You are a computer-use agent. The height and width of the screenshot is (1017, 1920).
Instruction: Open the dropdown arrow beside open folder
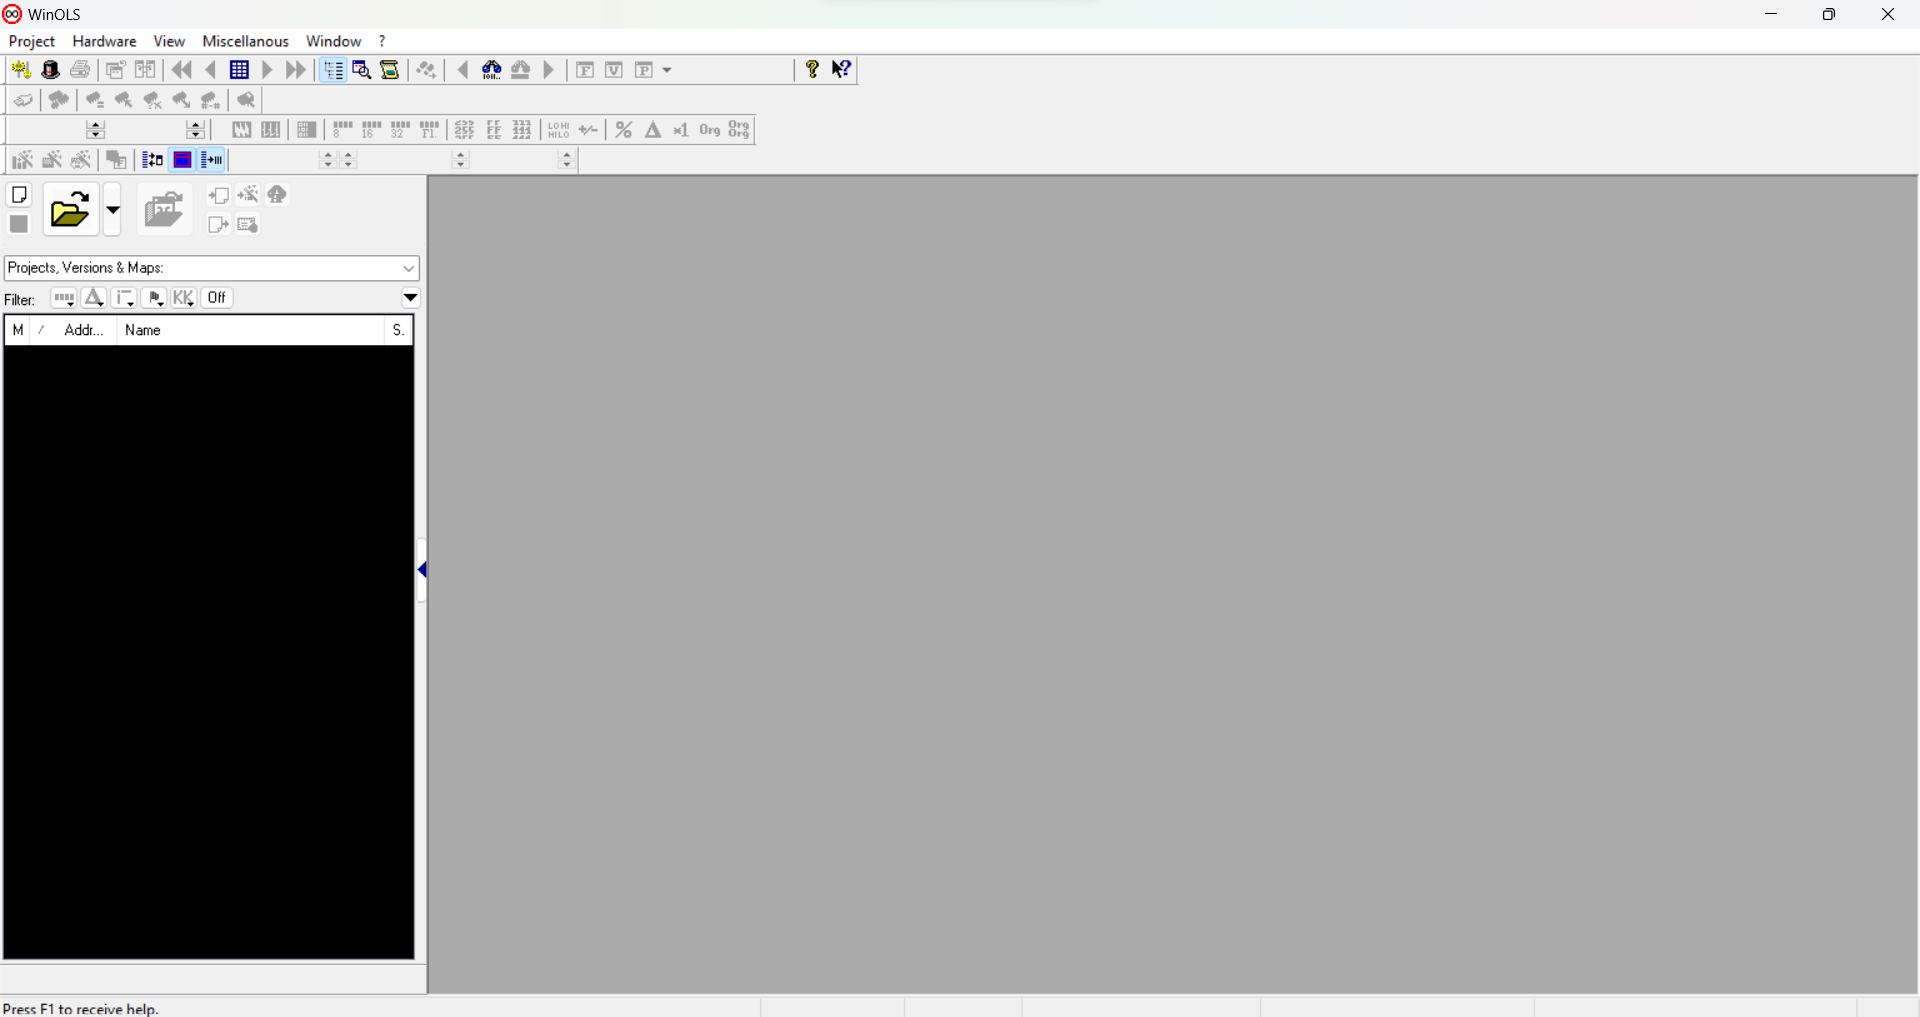point(112,211)
